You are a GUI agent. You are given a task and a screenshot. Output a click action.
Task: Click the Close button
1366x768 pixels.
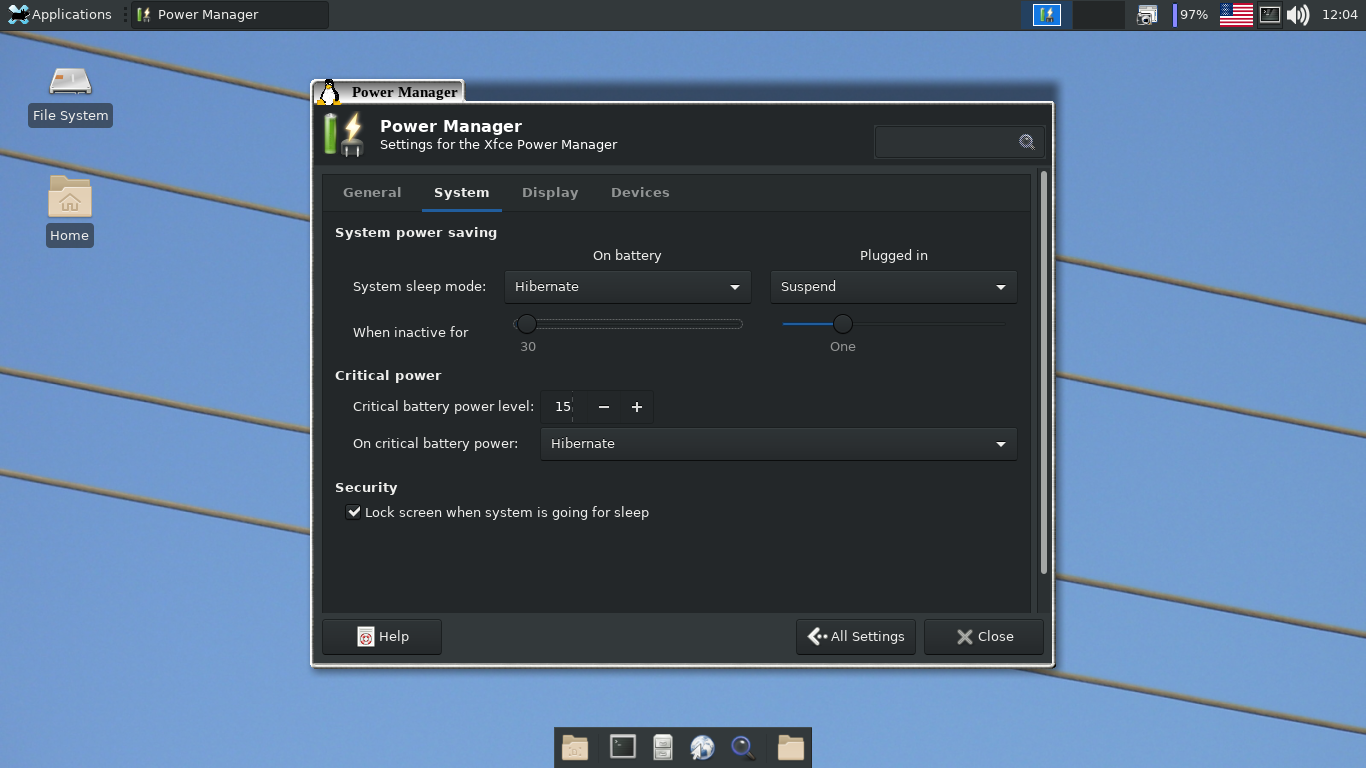point(984,637)
